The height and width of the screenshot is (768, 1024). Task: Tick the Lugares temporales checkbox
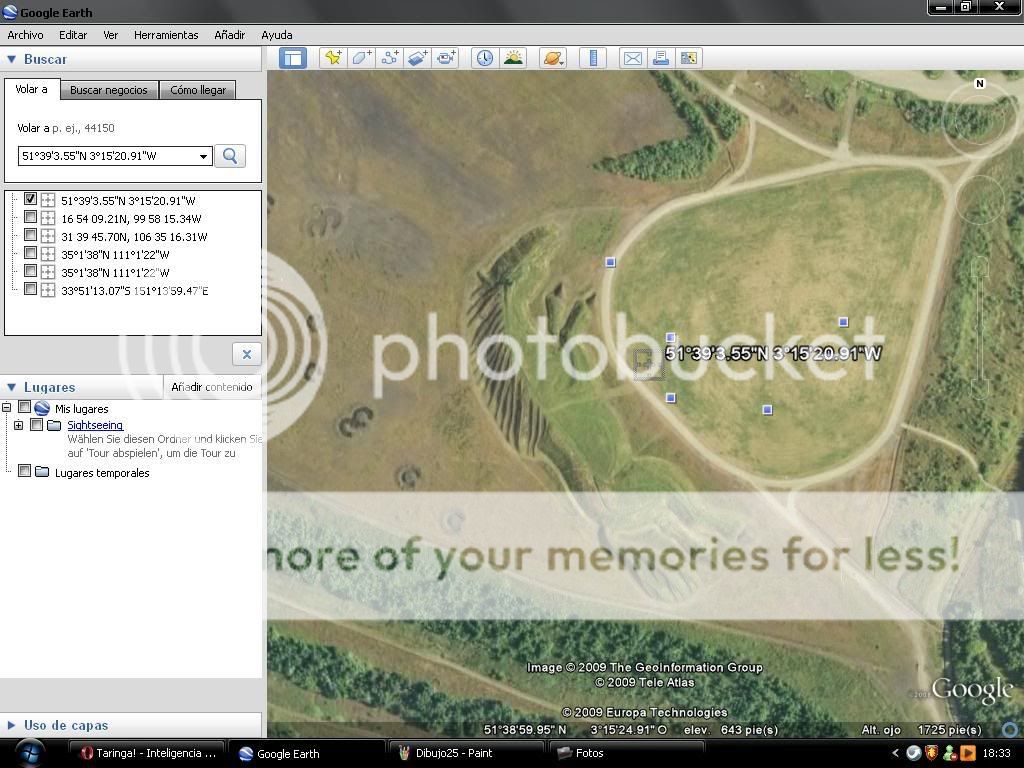(24, 471)
